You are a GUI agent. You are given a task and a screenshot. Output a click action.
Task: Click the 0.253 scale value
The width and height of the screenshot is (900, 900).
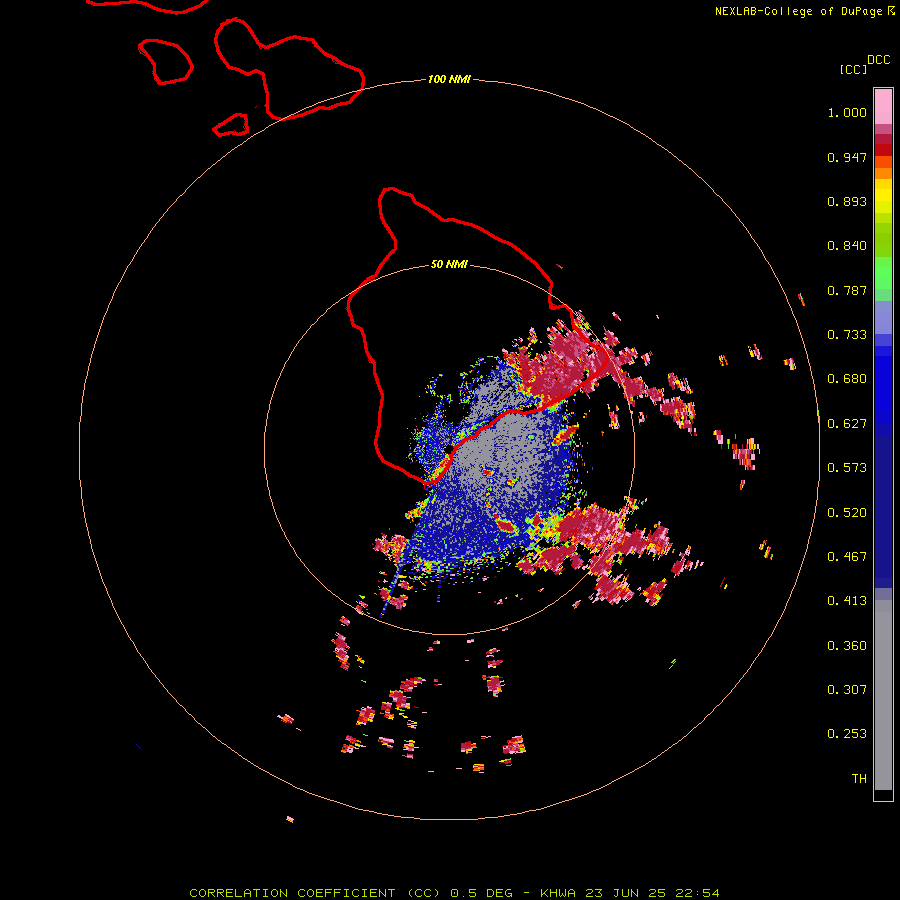click(847, 734)
